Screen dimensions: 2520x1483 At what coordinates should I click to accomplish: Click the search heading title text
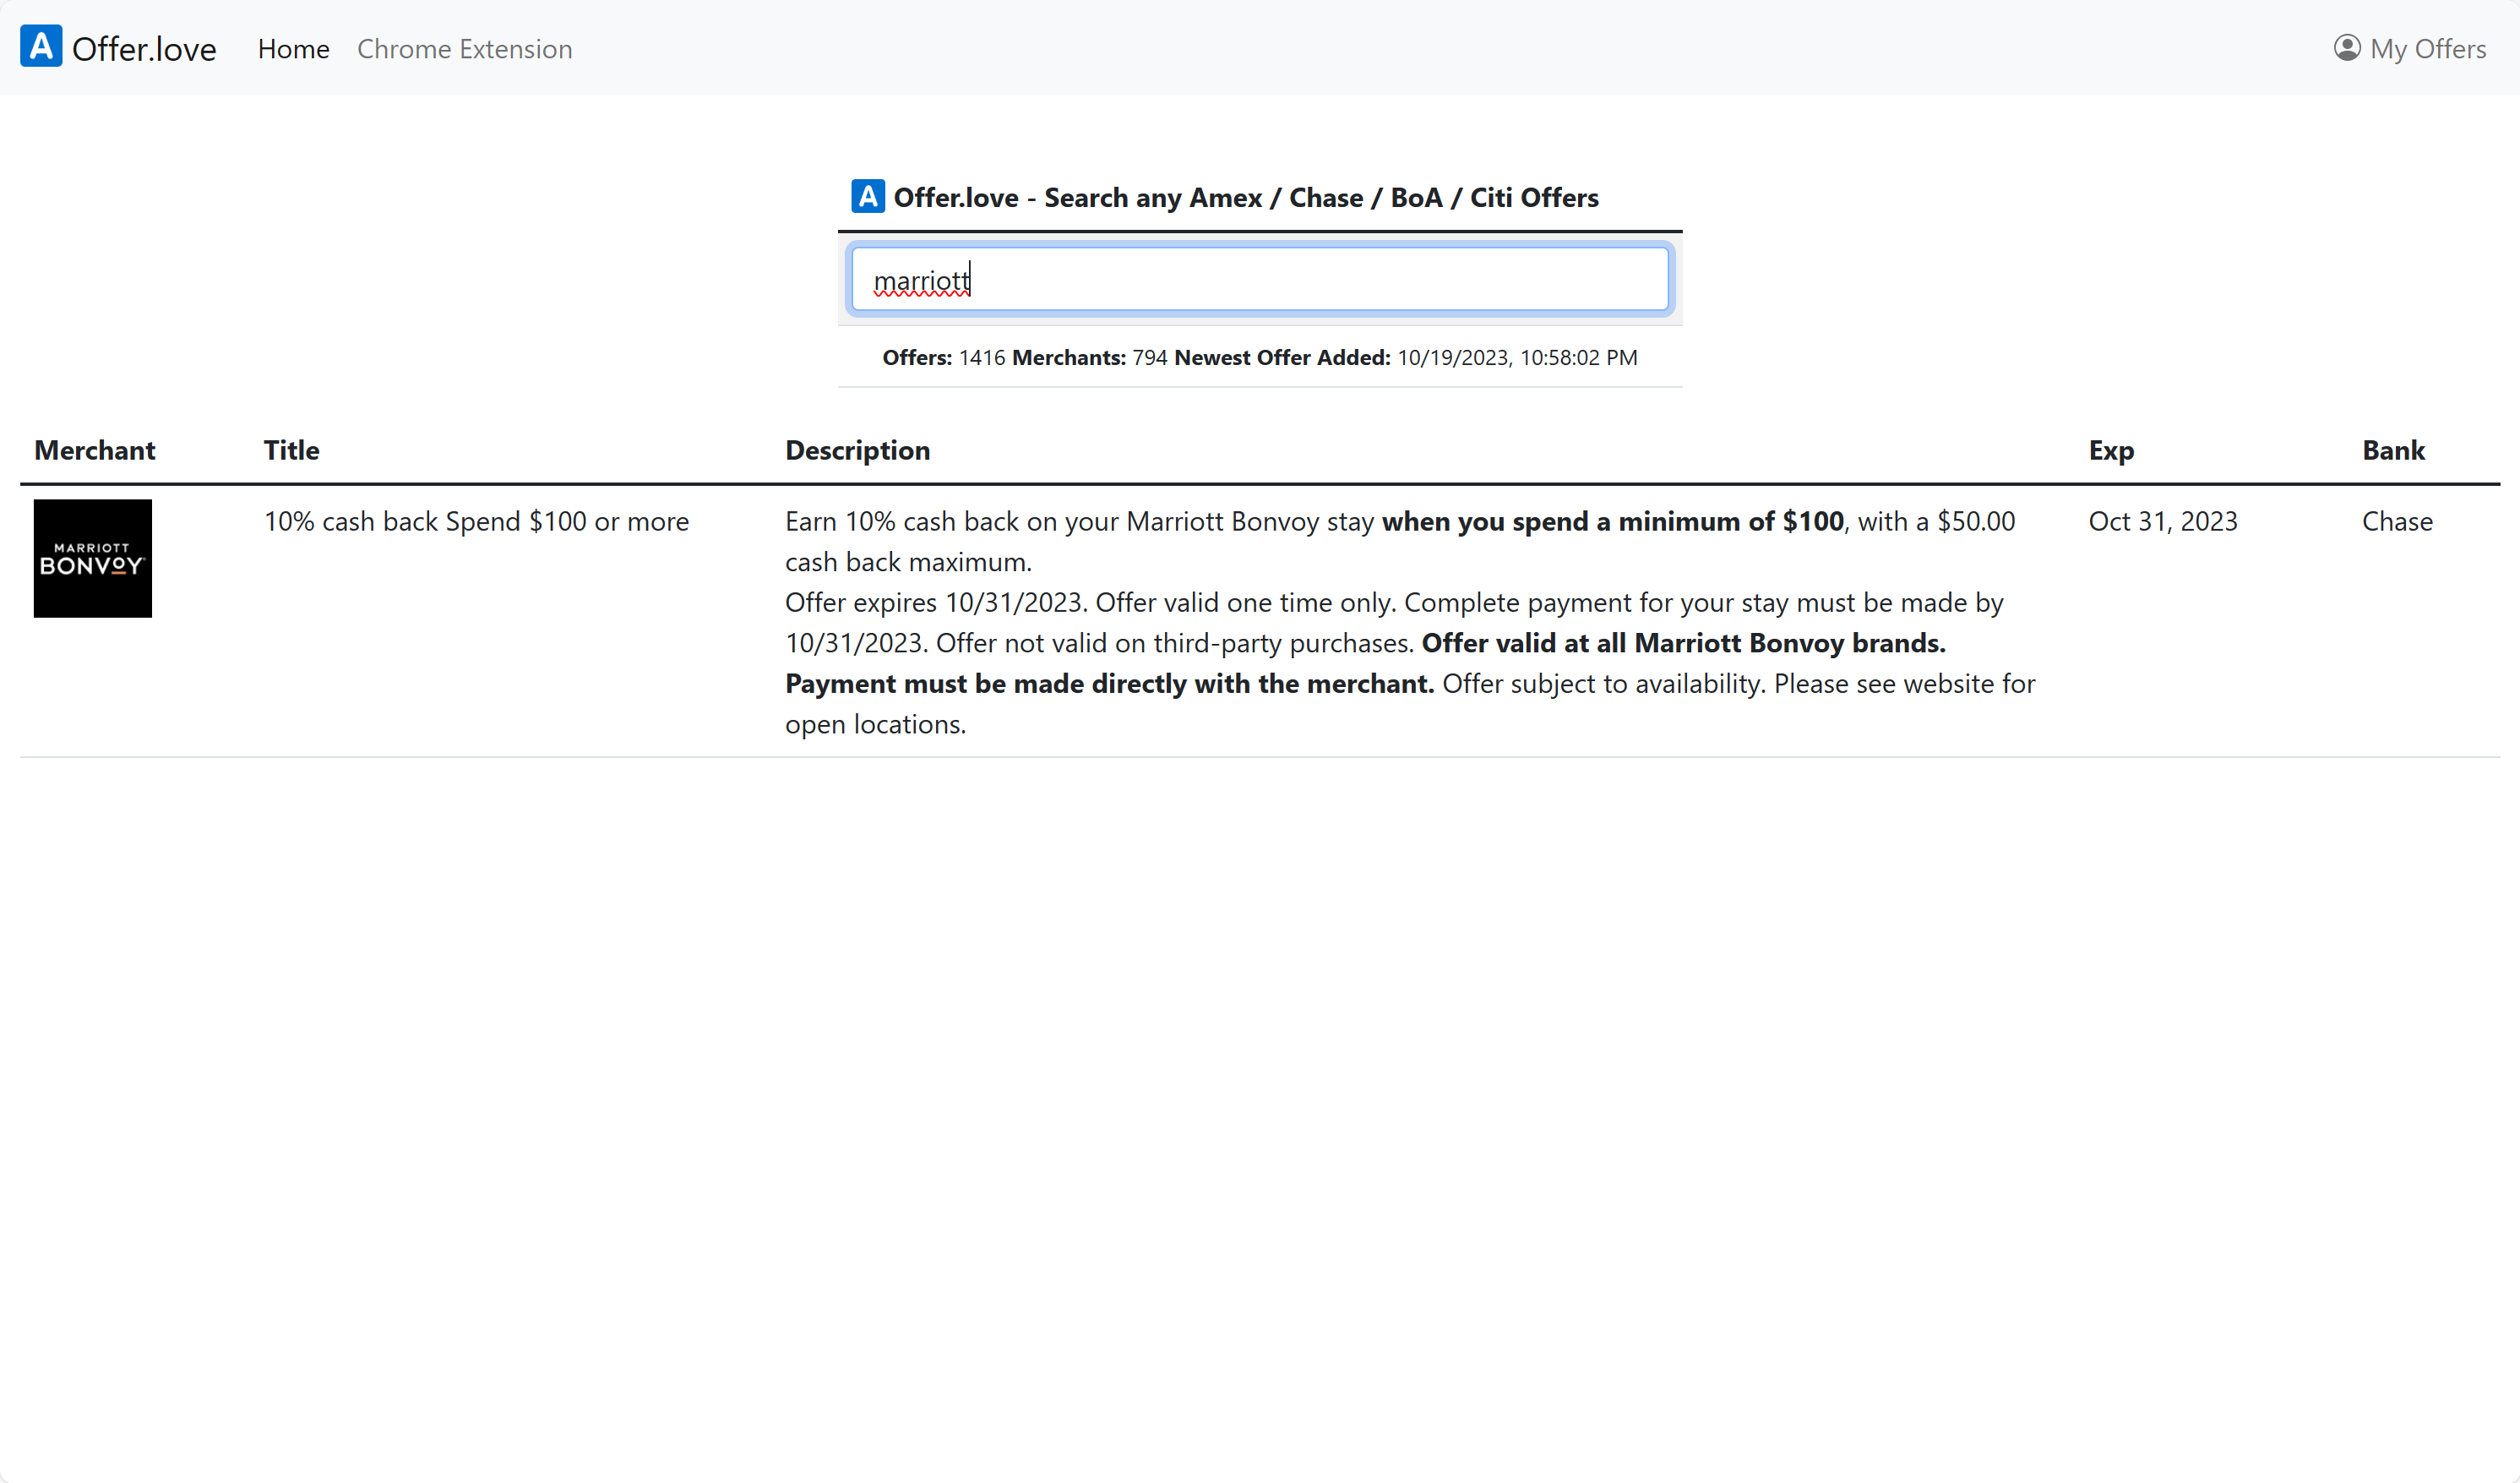[x=1245, y=198]
